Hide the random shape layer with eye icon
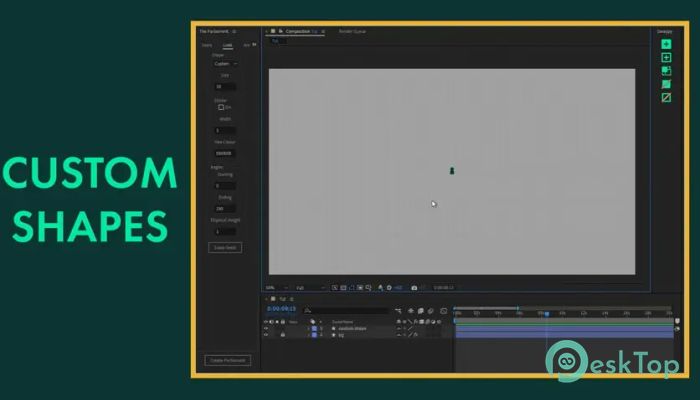The height and width of the screenshot is (400, 700). click(x=266, y=329)
